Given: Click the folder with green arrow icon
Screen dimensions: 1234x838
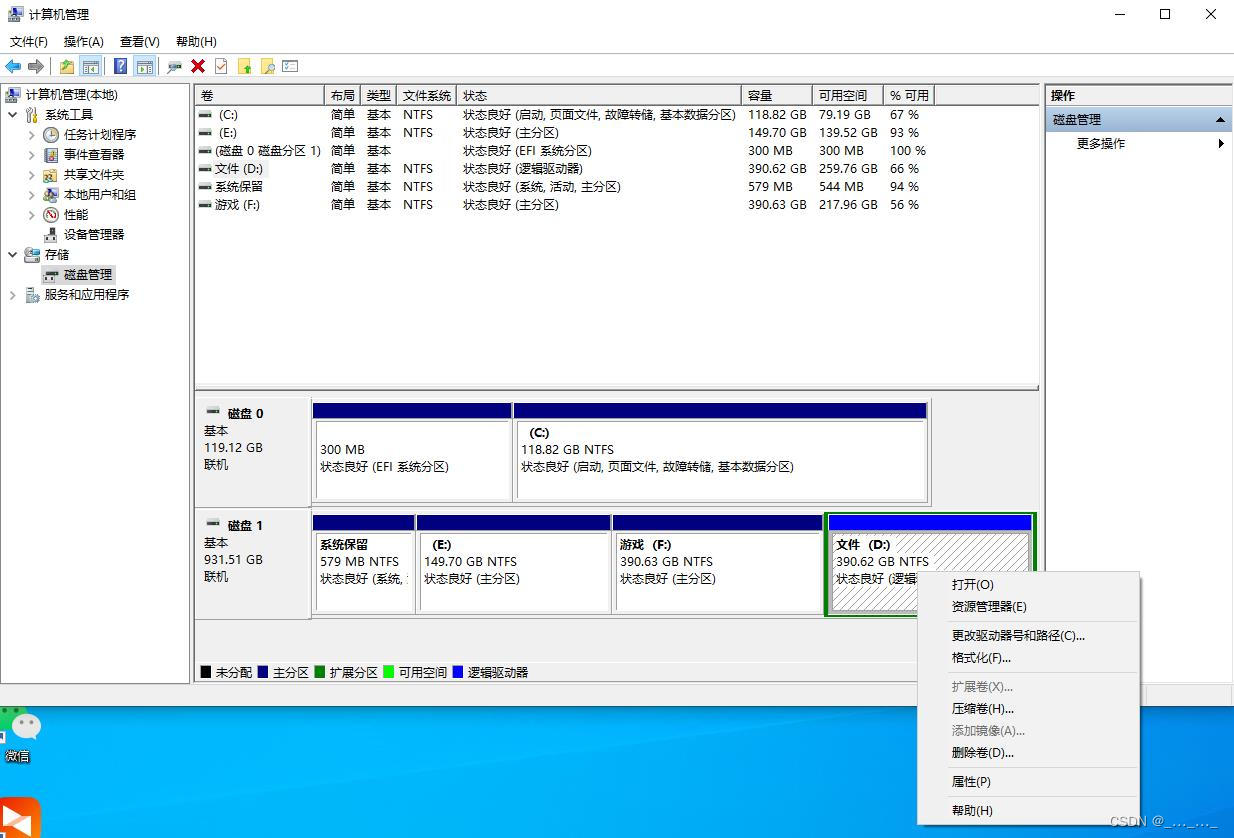Looking at the screenshot, I should [244, 66].
